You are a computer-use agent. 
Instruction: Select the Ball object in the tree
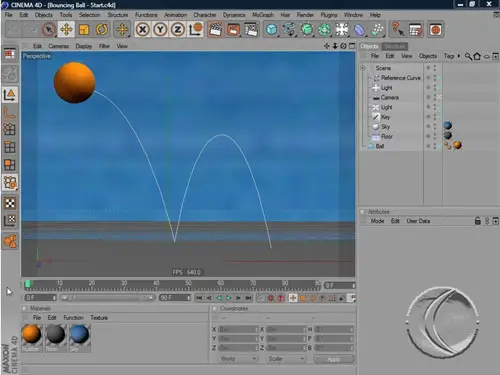pyautogui.click(x=380, y=146)
